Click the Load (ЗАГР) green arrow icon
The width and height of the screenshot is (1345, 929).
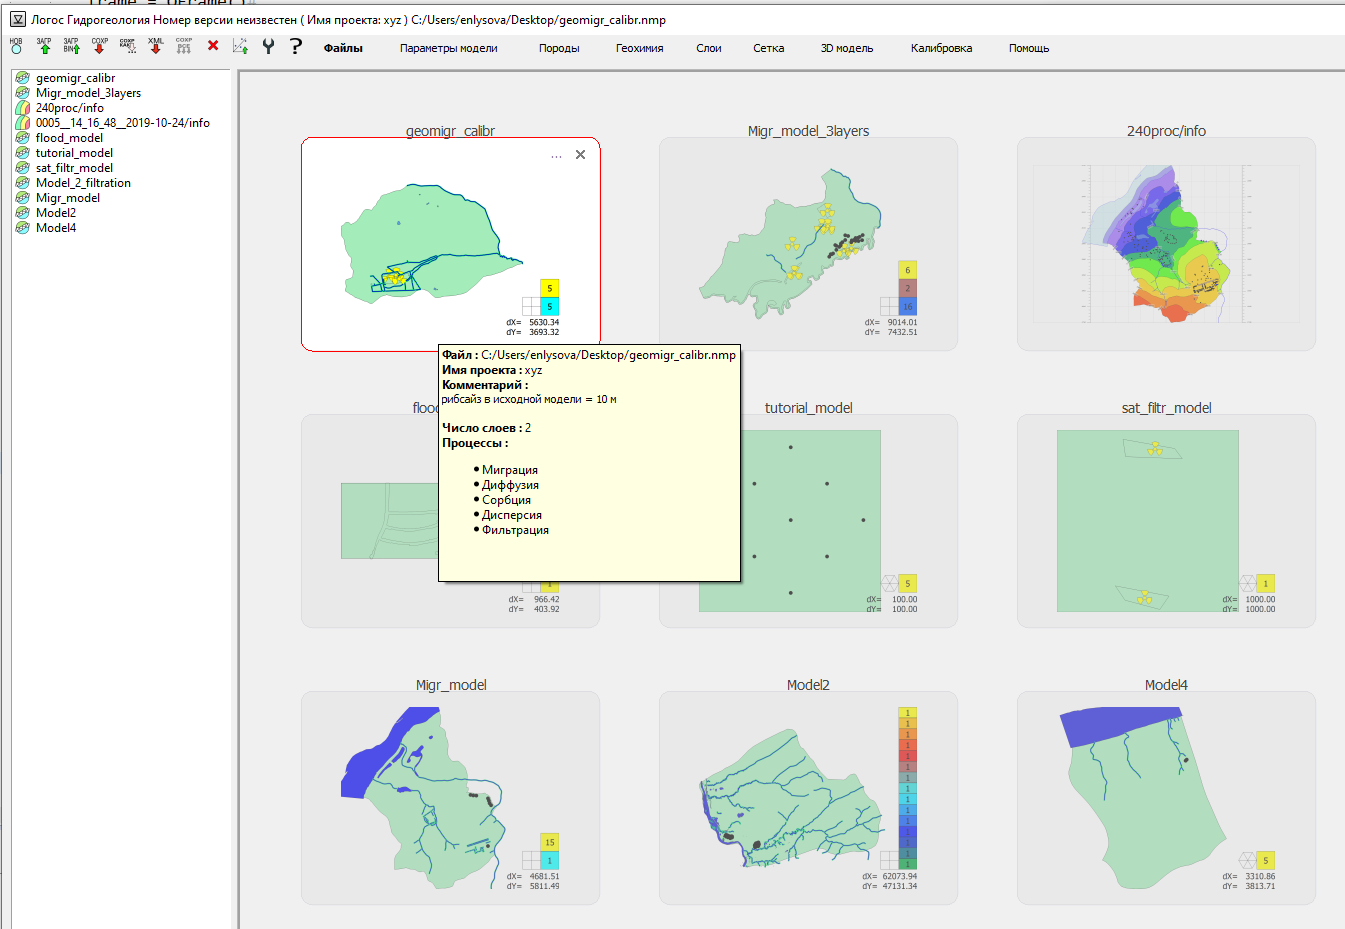[x=44, y=46]
